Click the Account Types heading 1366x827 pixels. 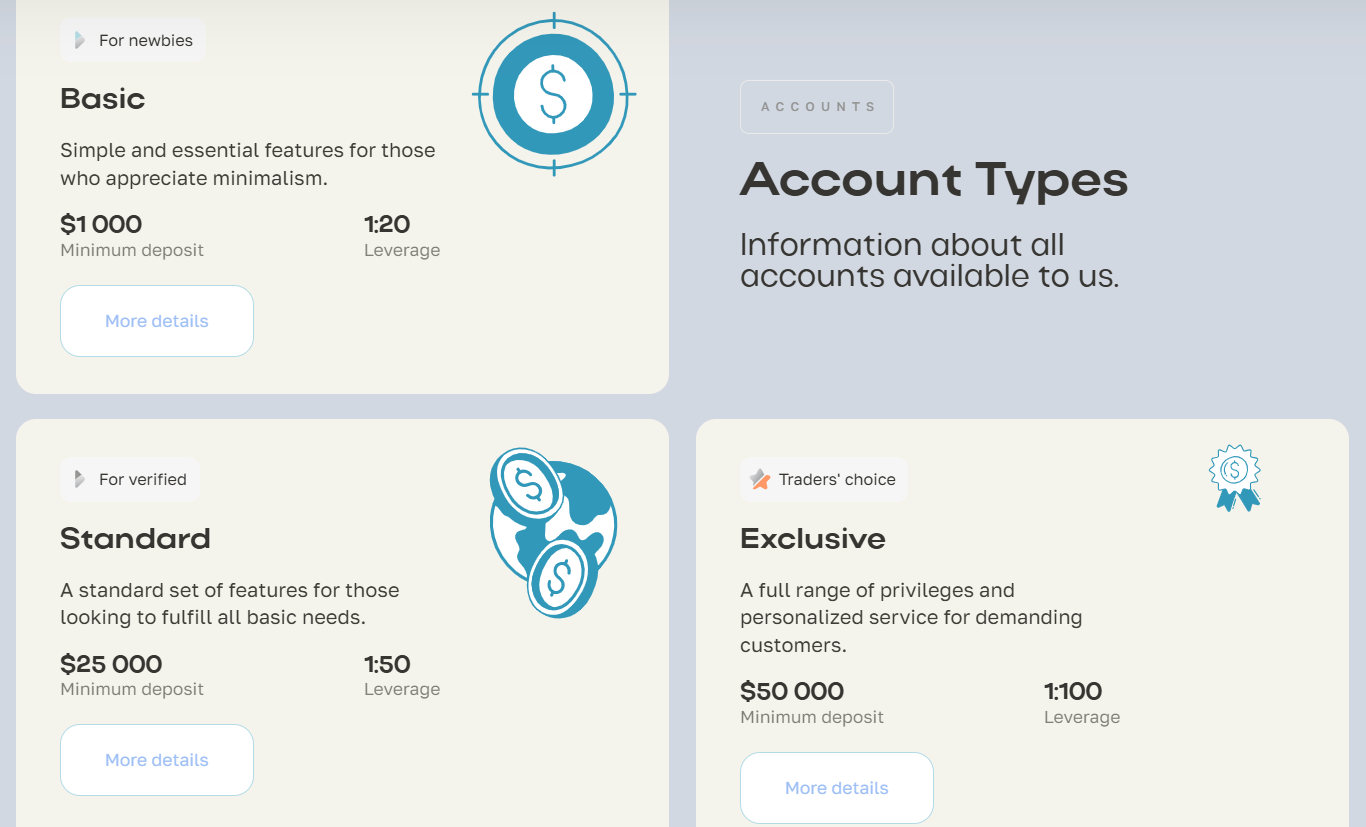[x=934, y=180]
